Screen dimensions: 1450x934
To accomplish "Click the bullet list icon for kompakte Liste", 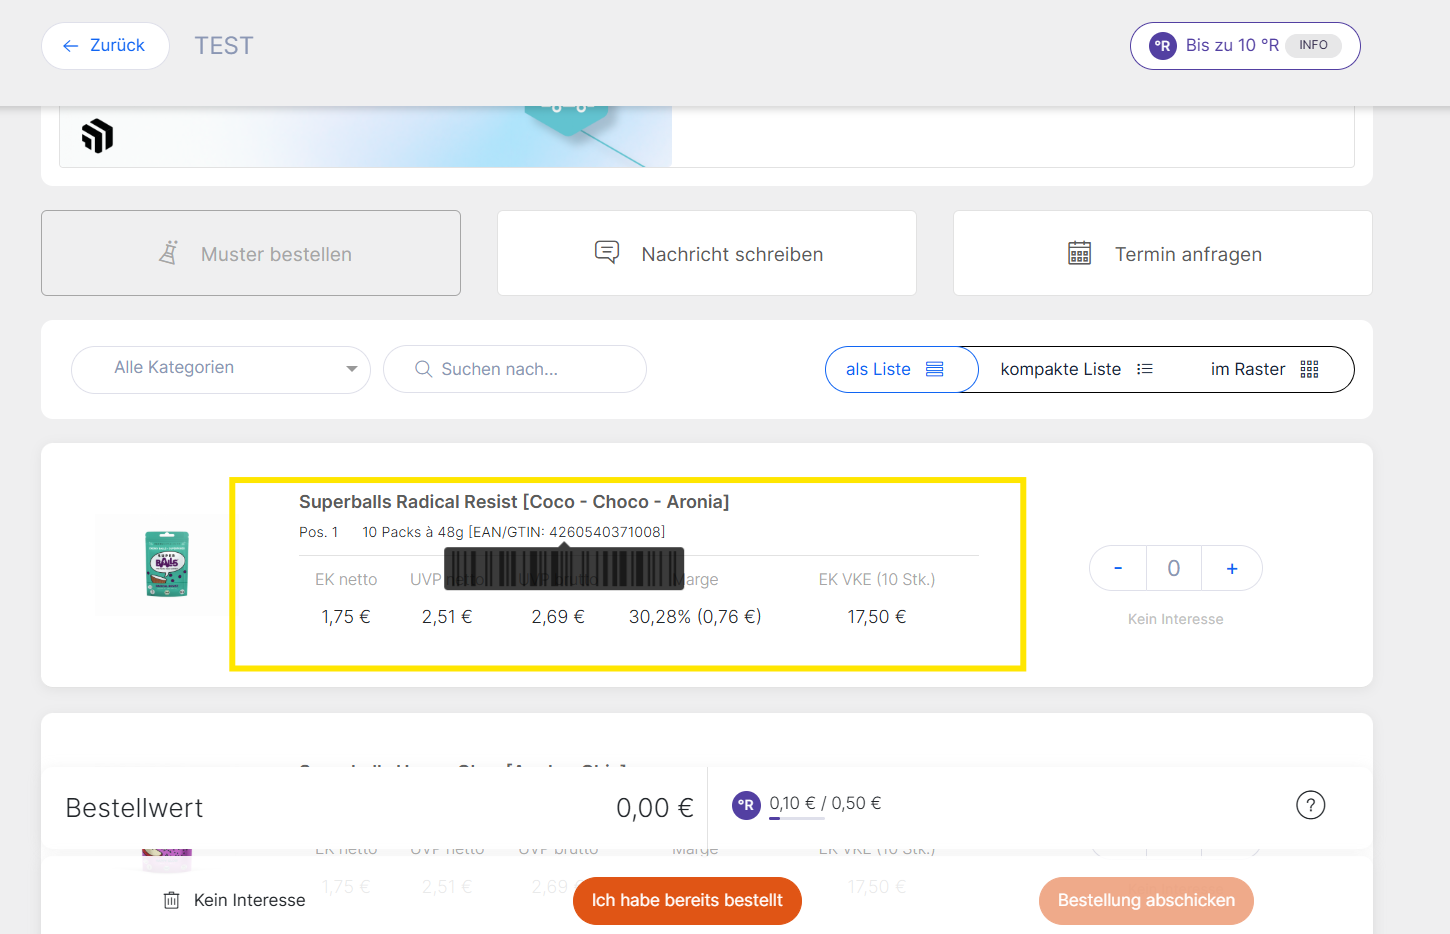I will coord(1145,369).
